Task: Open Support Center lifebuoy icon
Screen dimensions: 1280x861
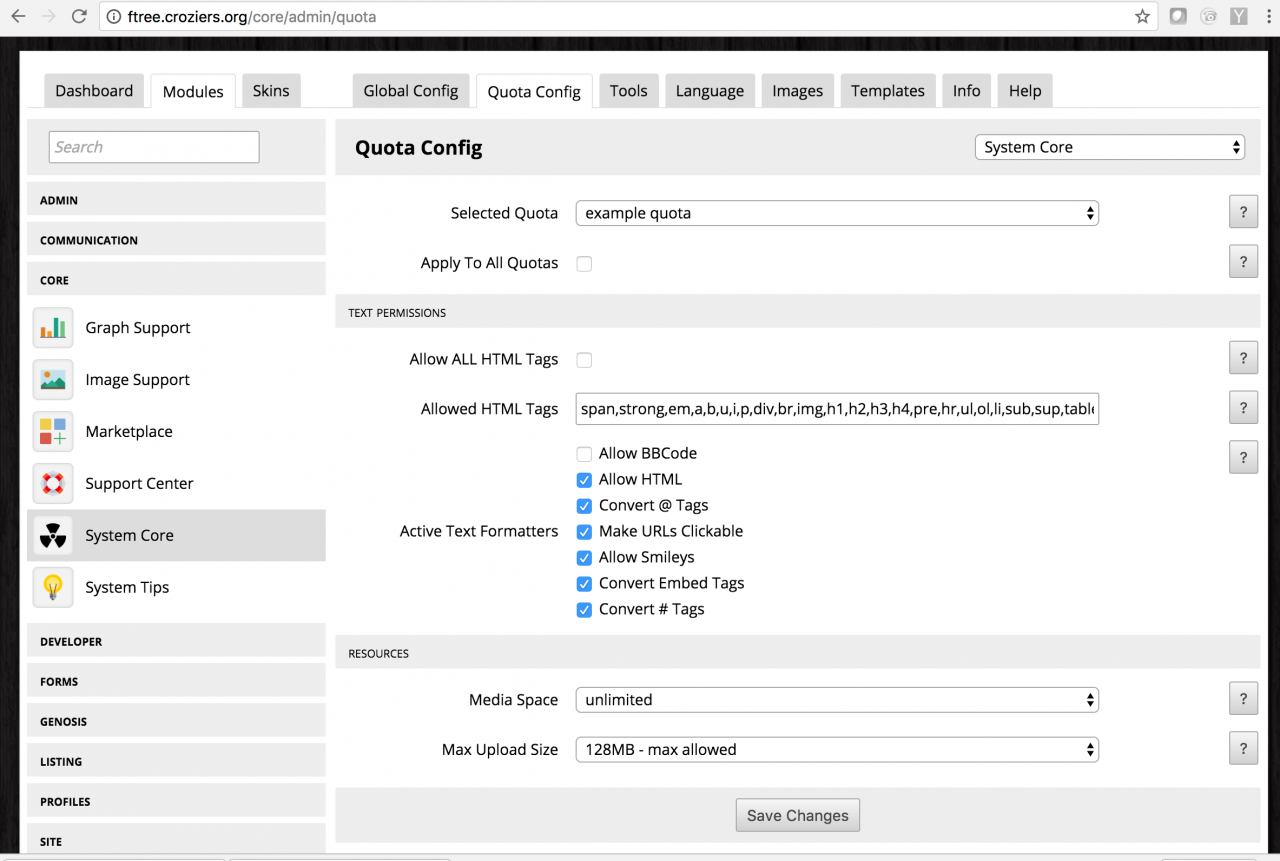Action: 53,484
